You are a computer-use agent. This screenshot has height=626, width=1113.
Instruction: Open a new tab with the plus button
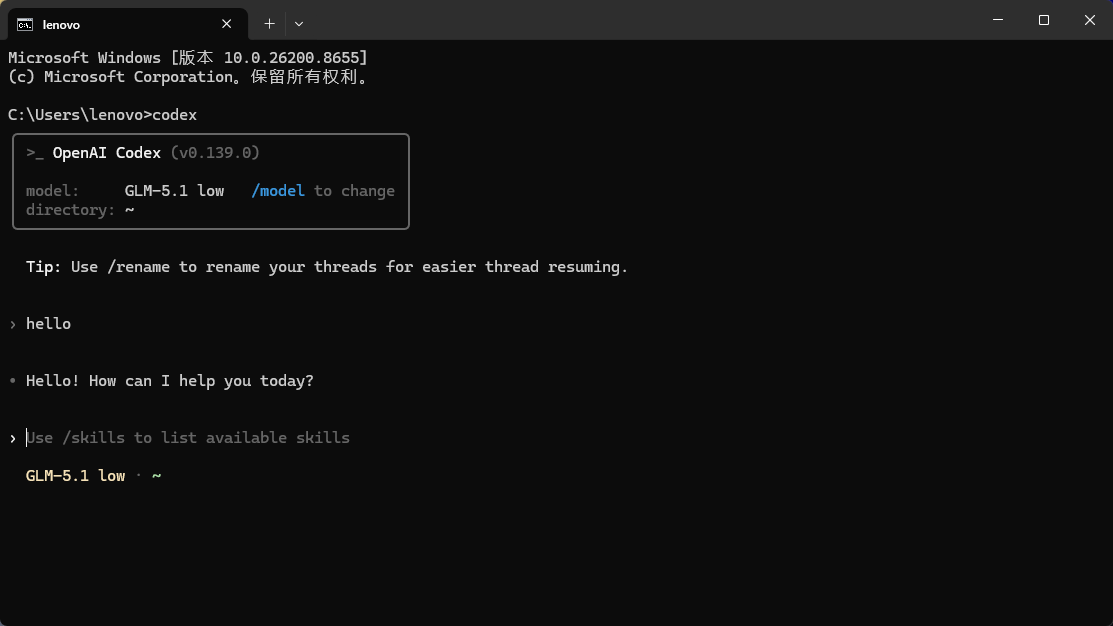[269, 24]
